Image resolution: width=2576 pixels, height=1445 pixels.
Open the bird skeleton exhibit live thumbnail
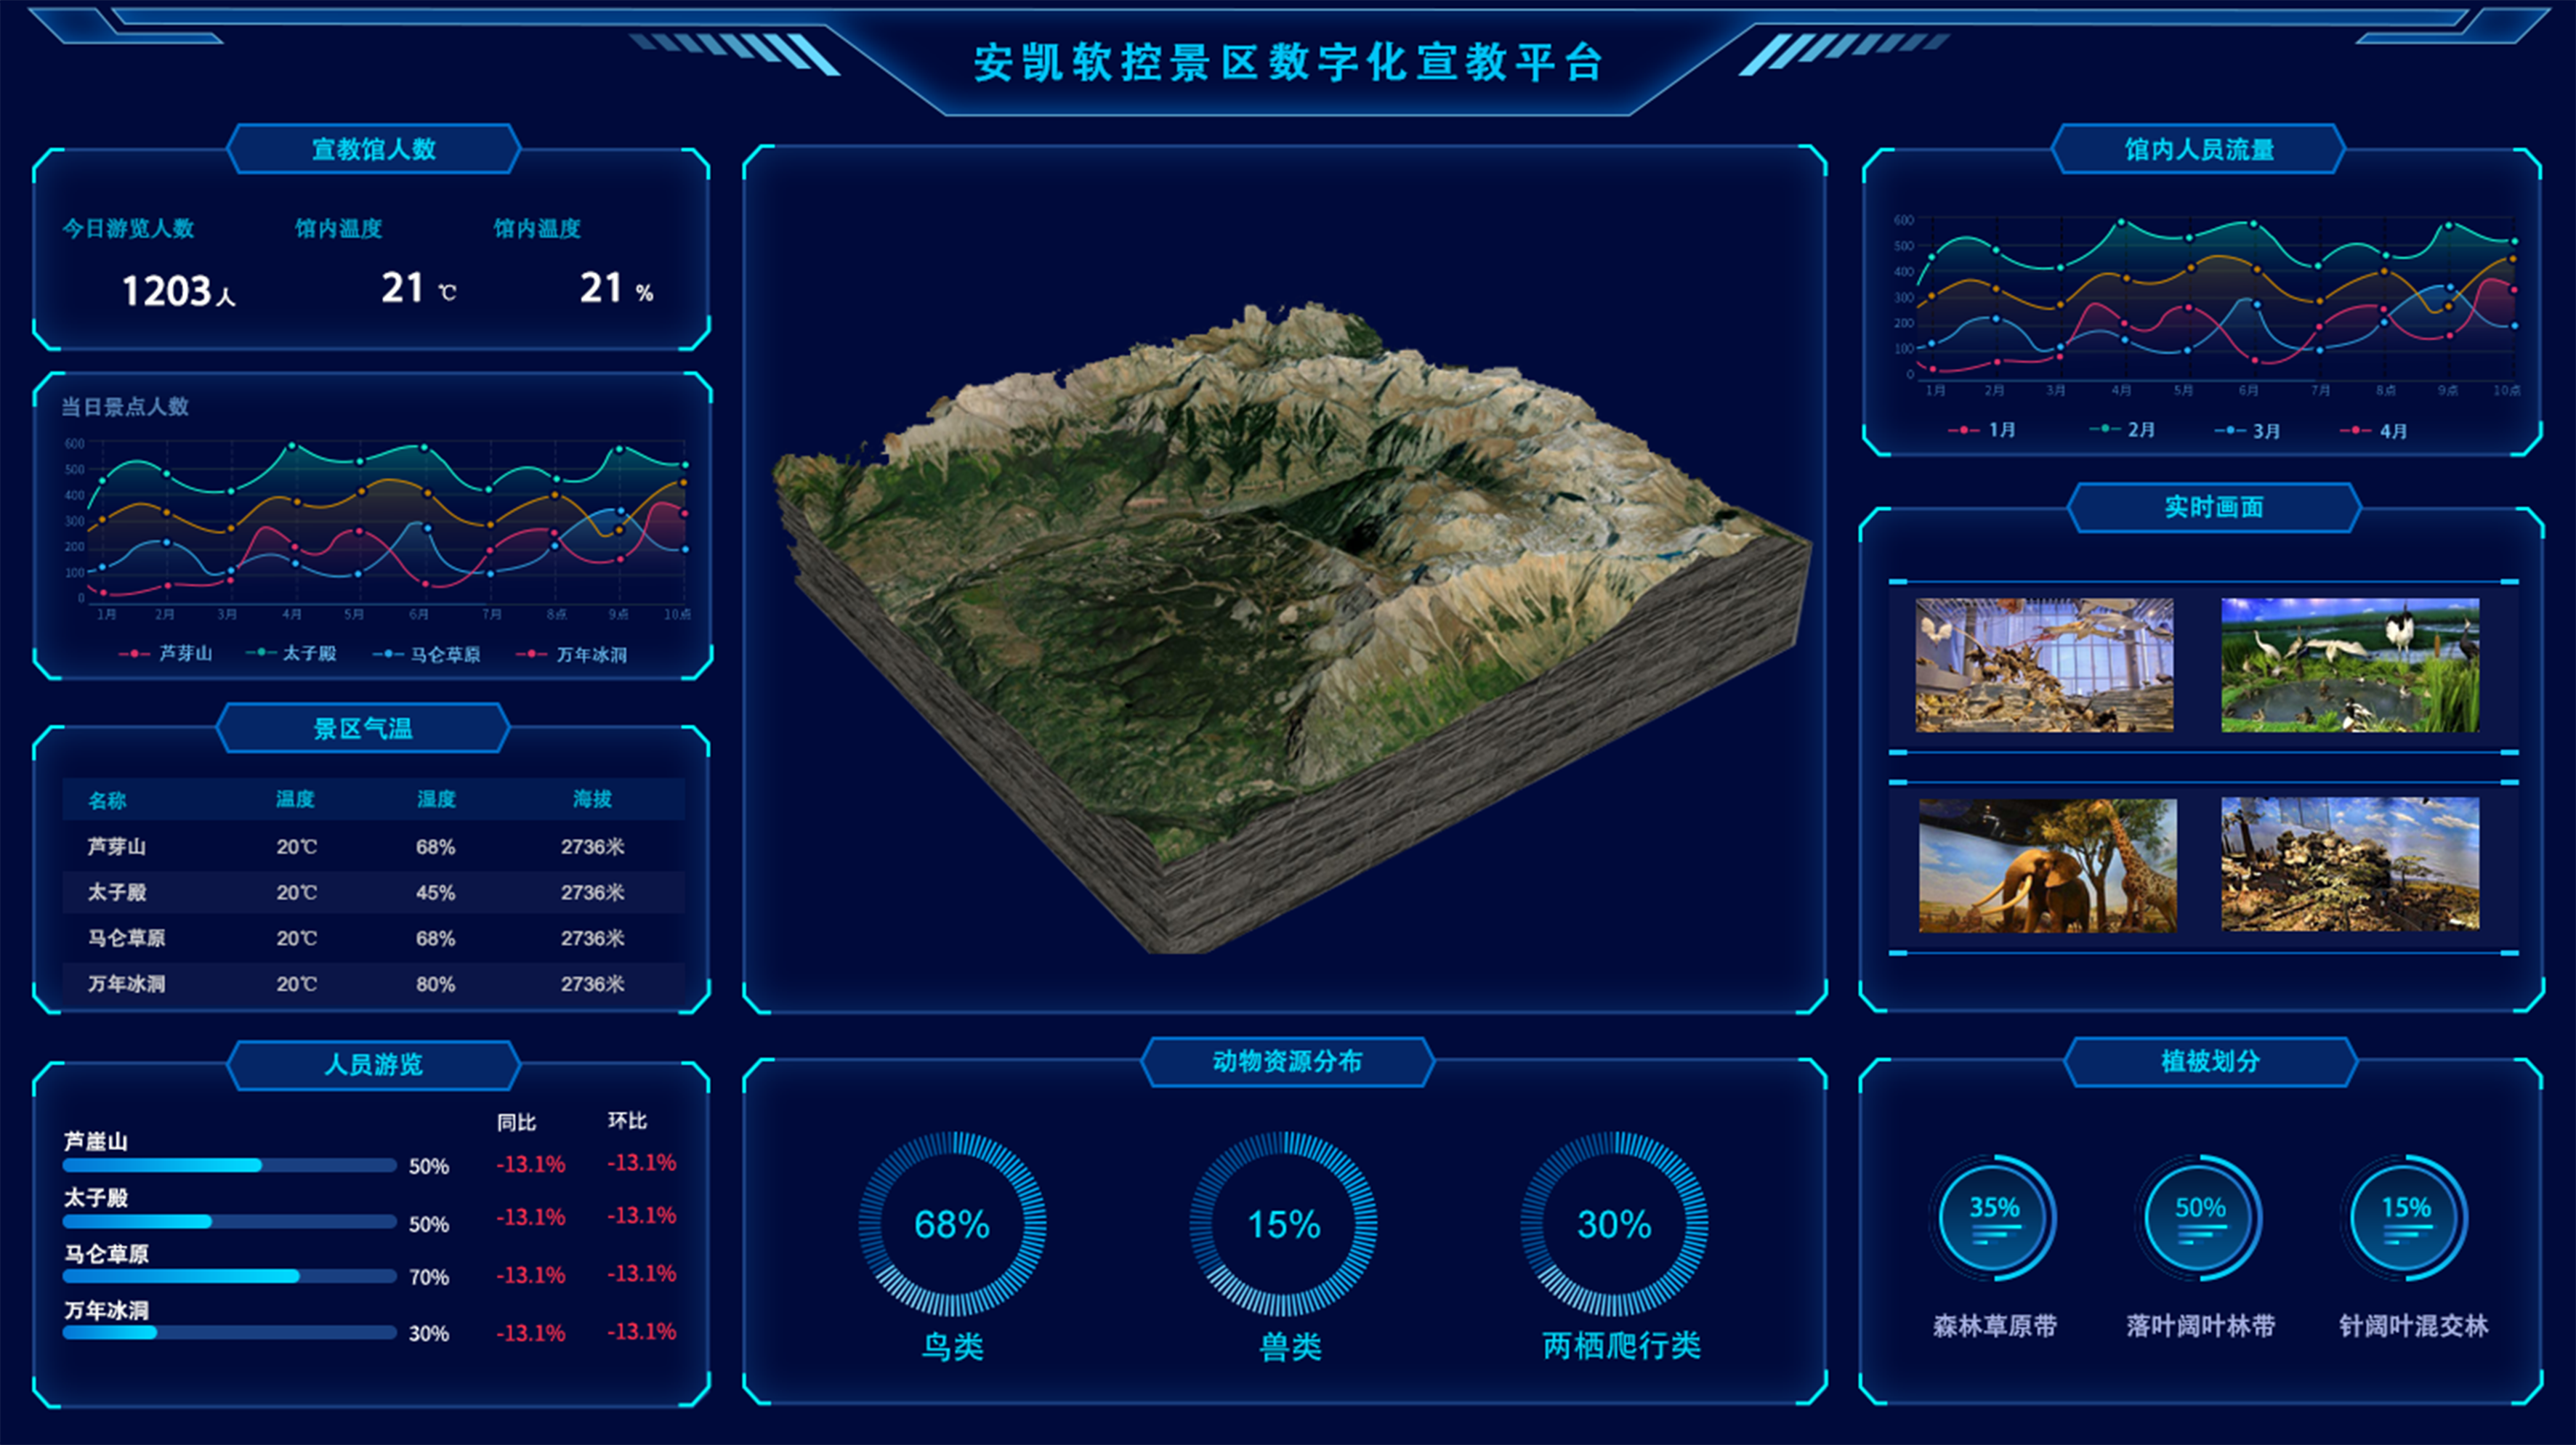[x=2044, y=665]
